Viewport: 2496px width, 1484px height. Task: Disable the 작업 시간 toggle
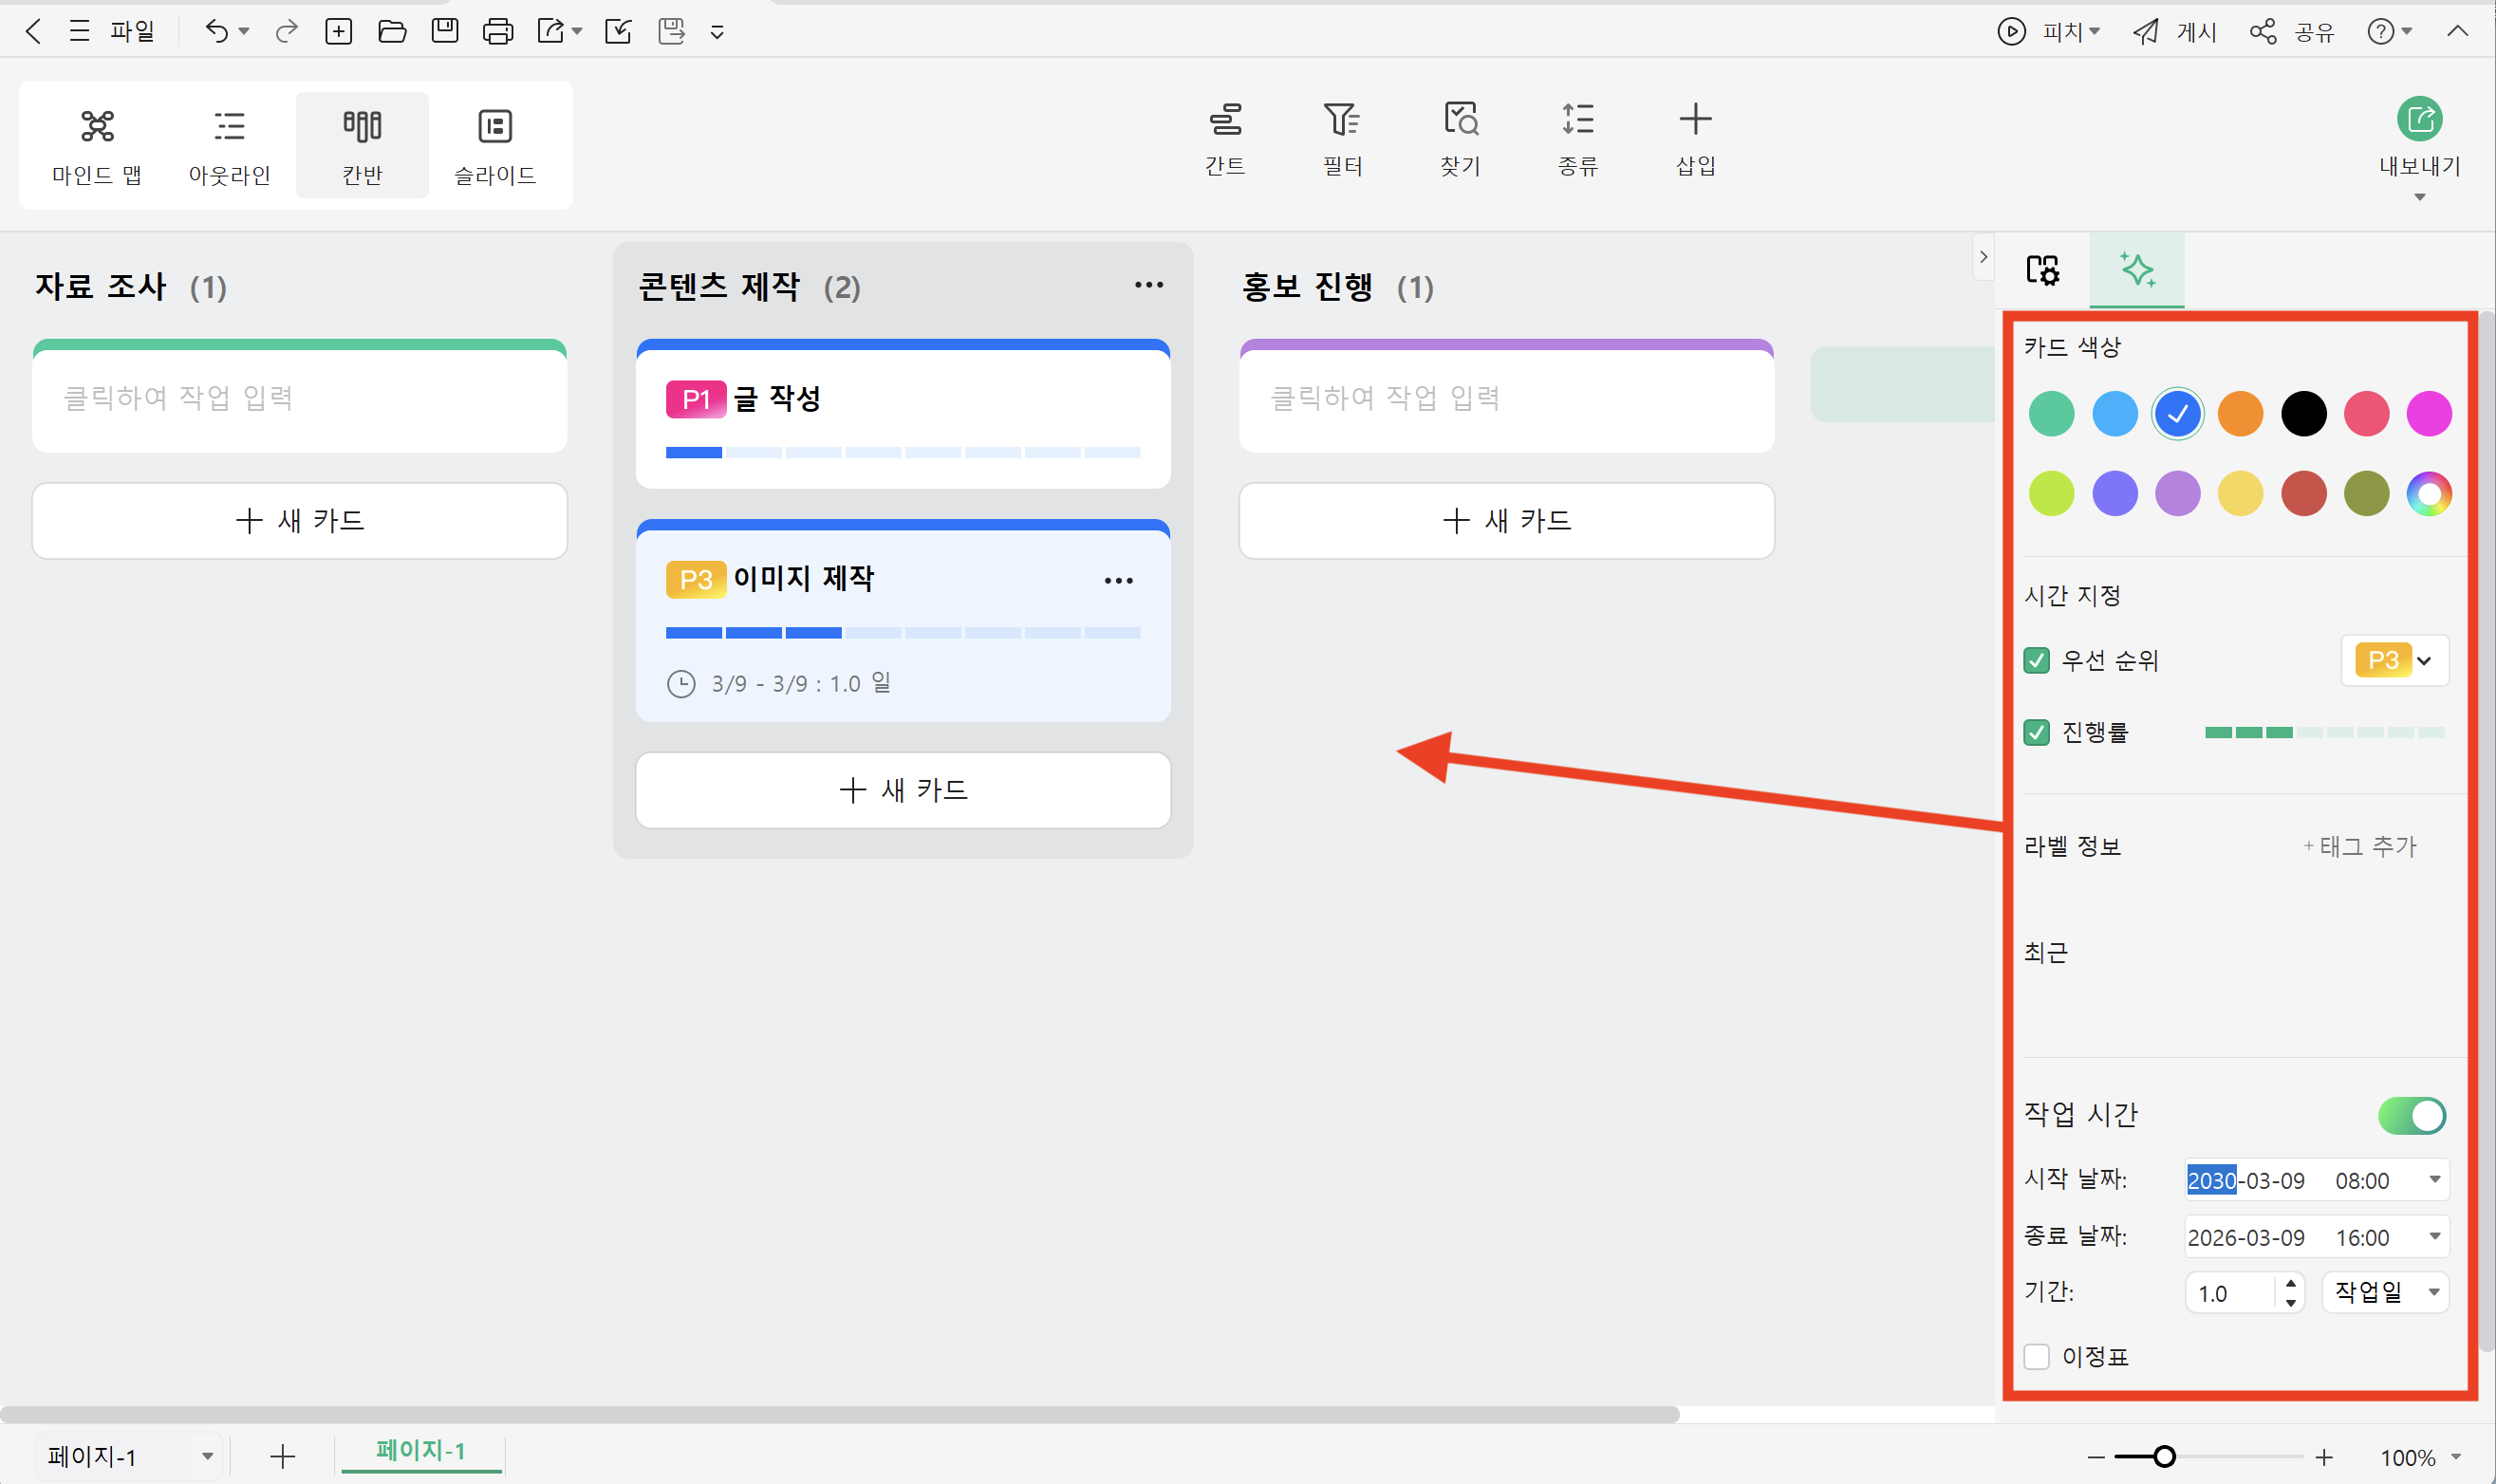click(x=2409, y=1115)
